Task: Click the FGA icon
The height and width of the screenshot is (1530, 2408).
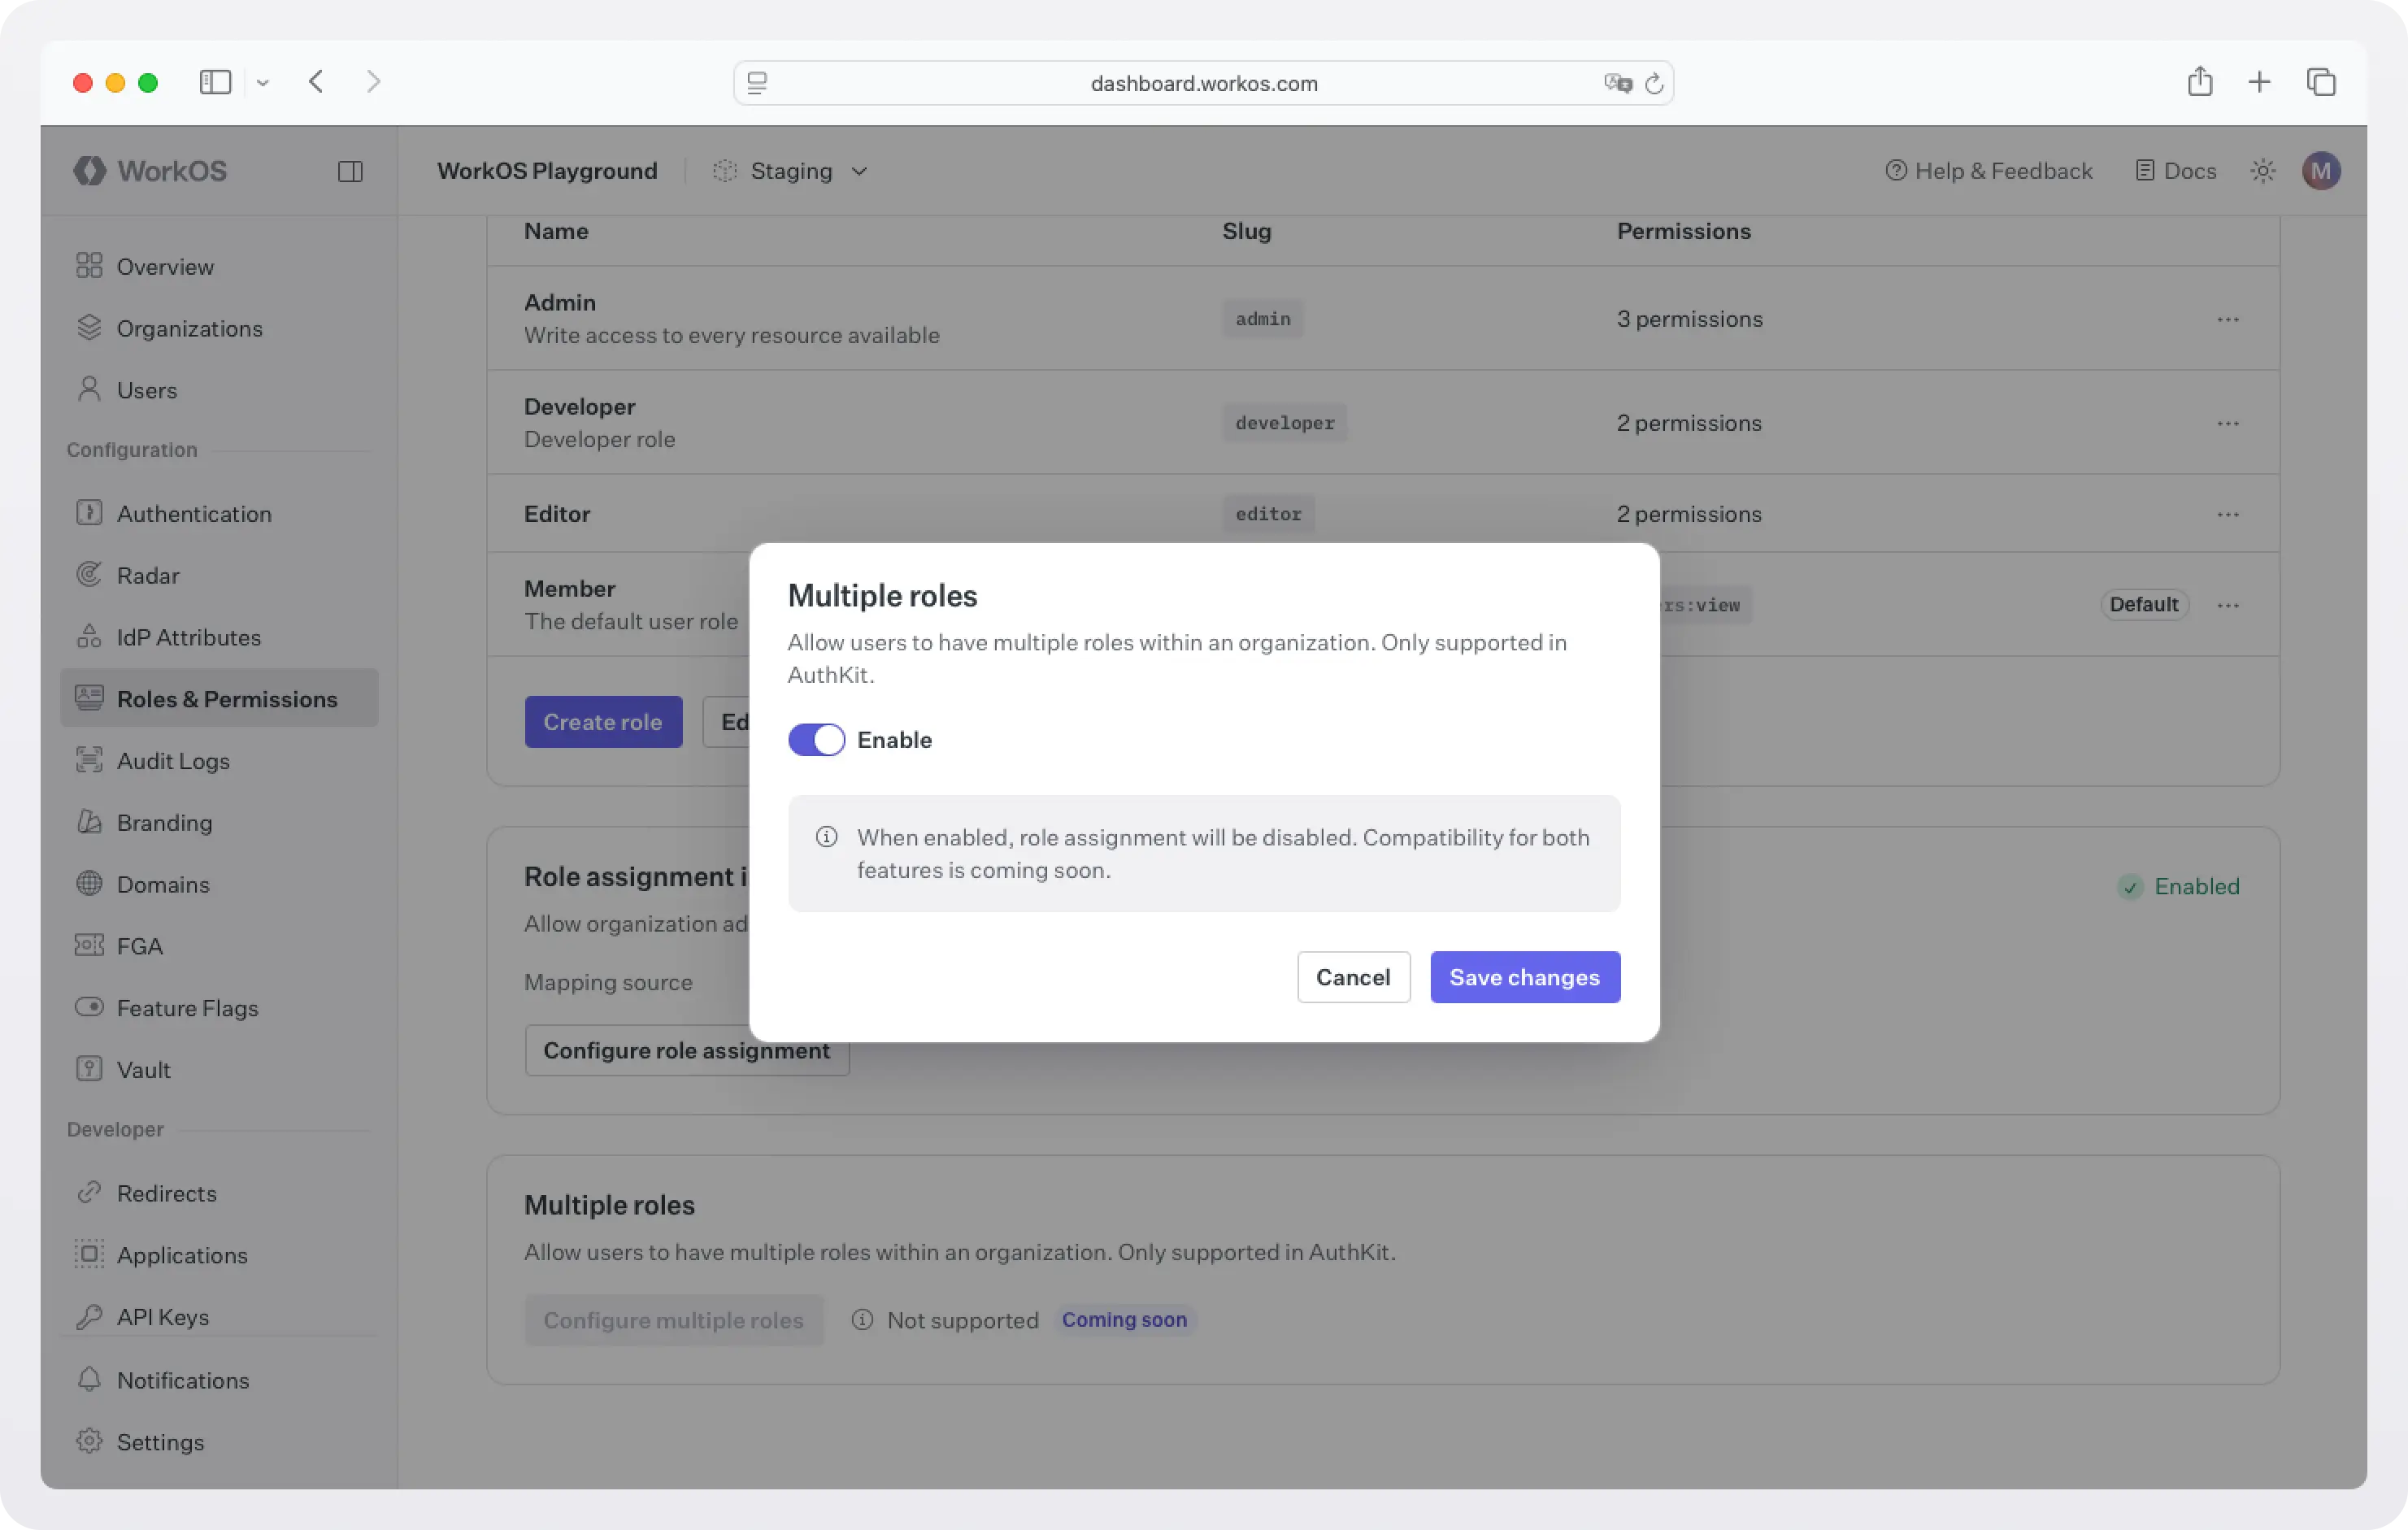Action: click(89, 945)
